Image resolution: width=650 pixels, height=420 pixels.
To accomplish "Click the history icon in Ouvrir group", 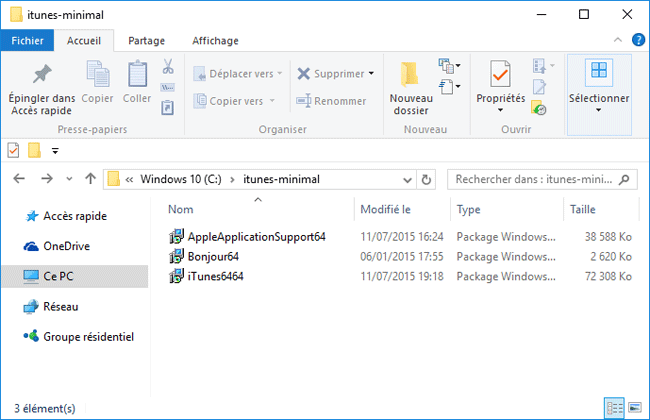I will (538, 108).
